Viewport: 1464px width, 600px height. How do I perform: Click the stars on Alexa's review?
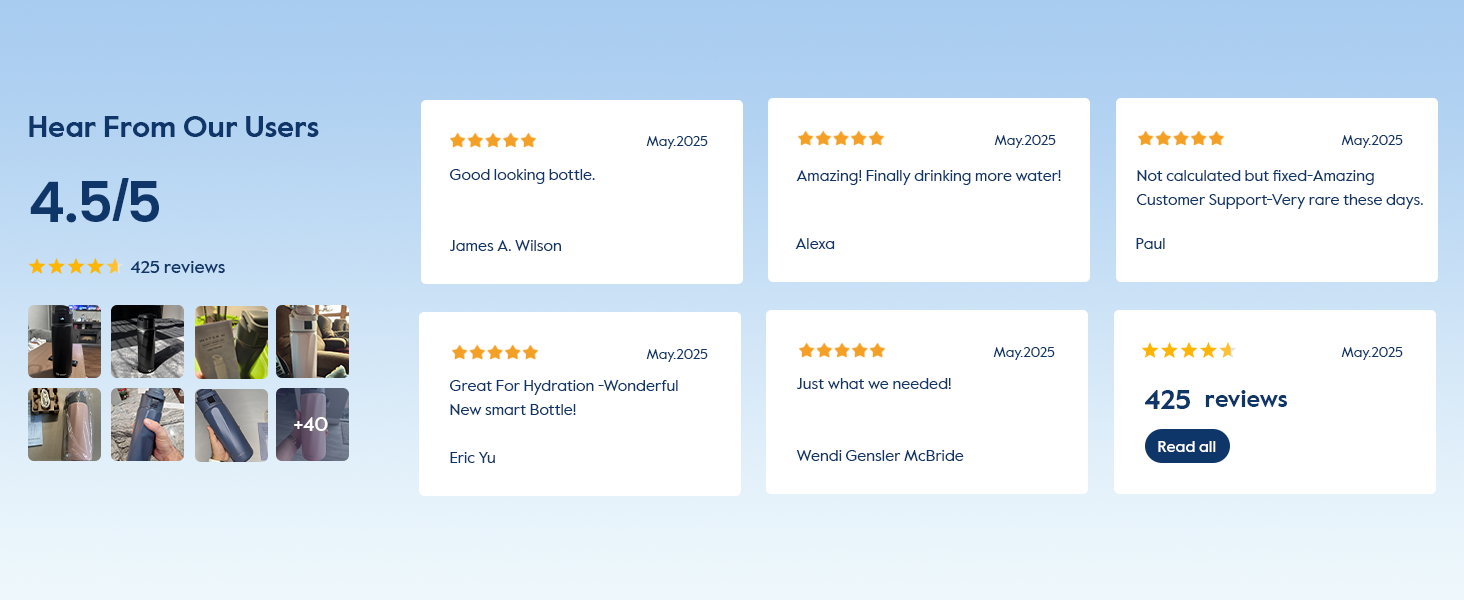[841, 139]
